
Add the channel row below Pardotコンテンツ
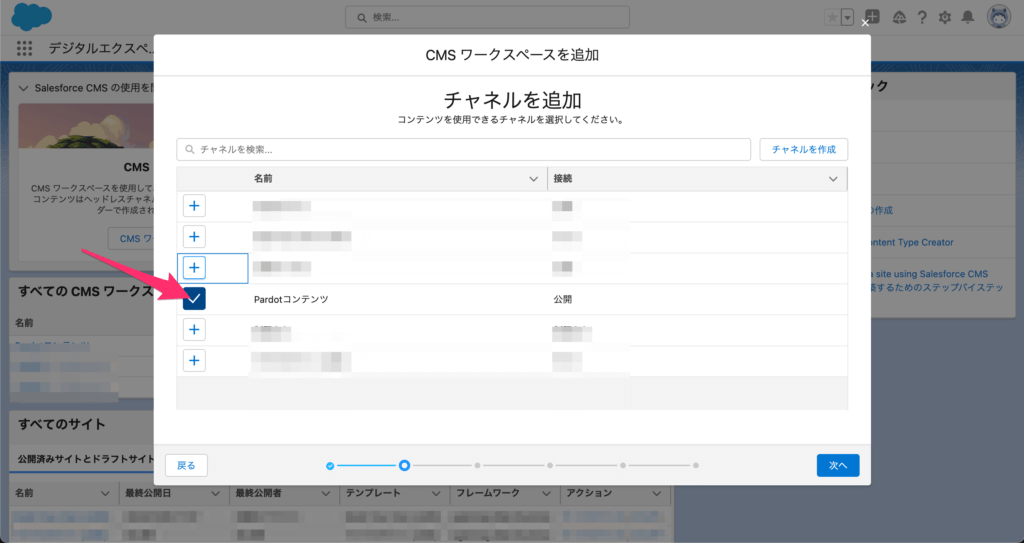(x=194, y=329)
